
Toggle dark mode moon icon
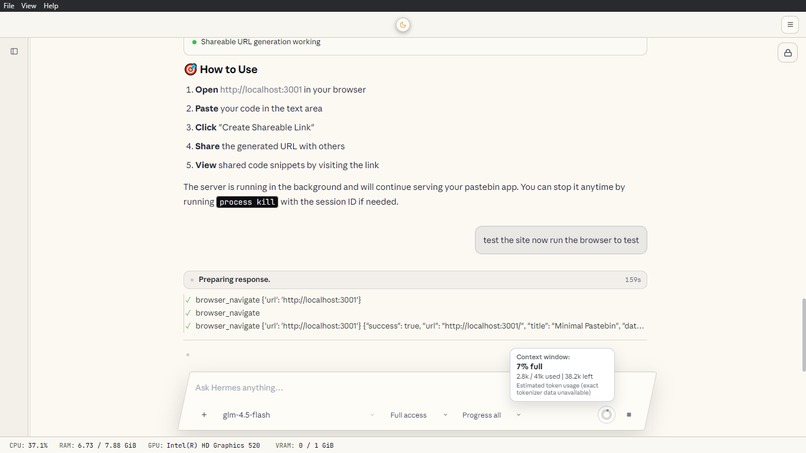pyautogui.click(x=402, y=25)
